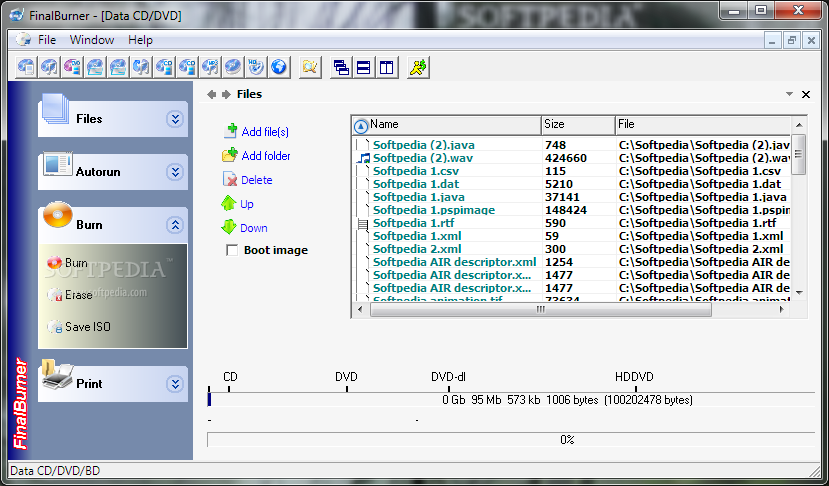Click the Size column header

pos(578,125)
